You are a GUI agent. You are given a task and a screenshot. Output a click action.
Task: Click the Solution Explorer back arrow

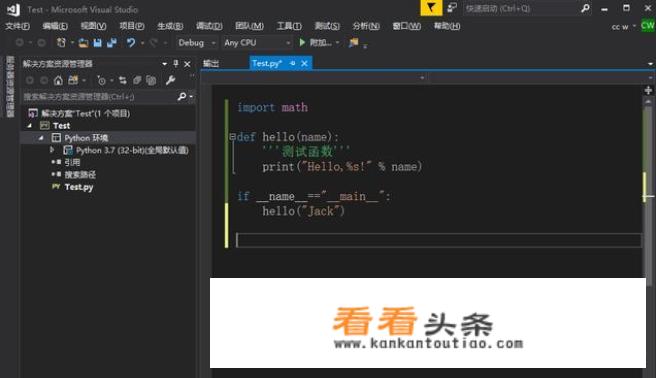coord(30,80)
